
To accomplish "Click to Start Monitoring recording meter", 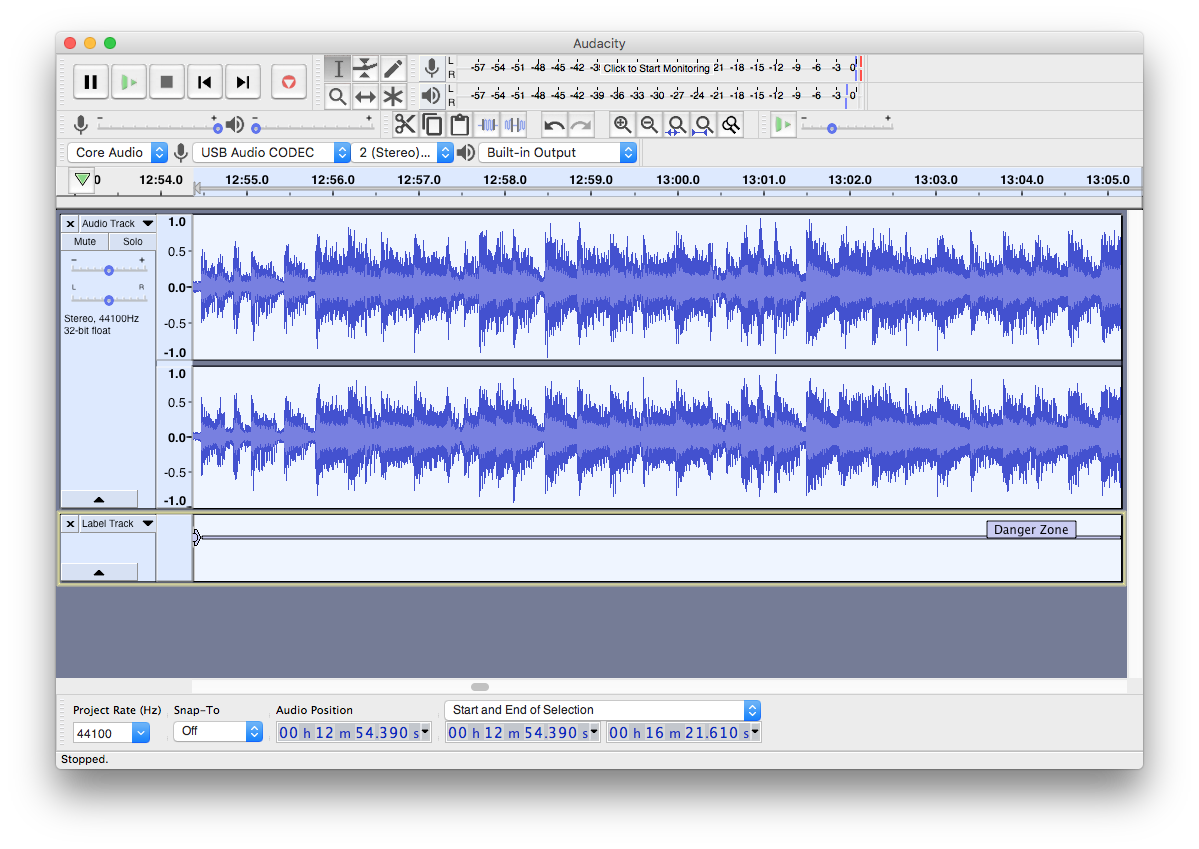I will coord(655,68).
